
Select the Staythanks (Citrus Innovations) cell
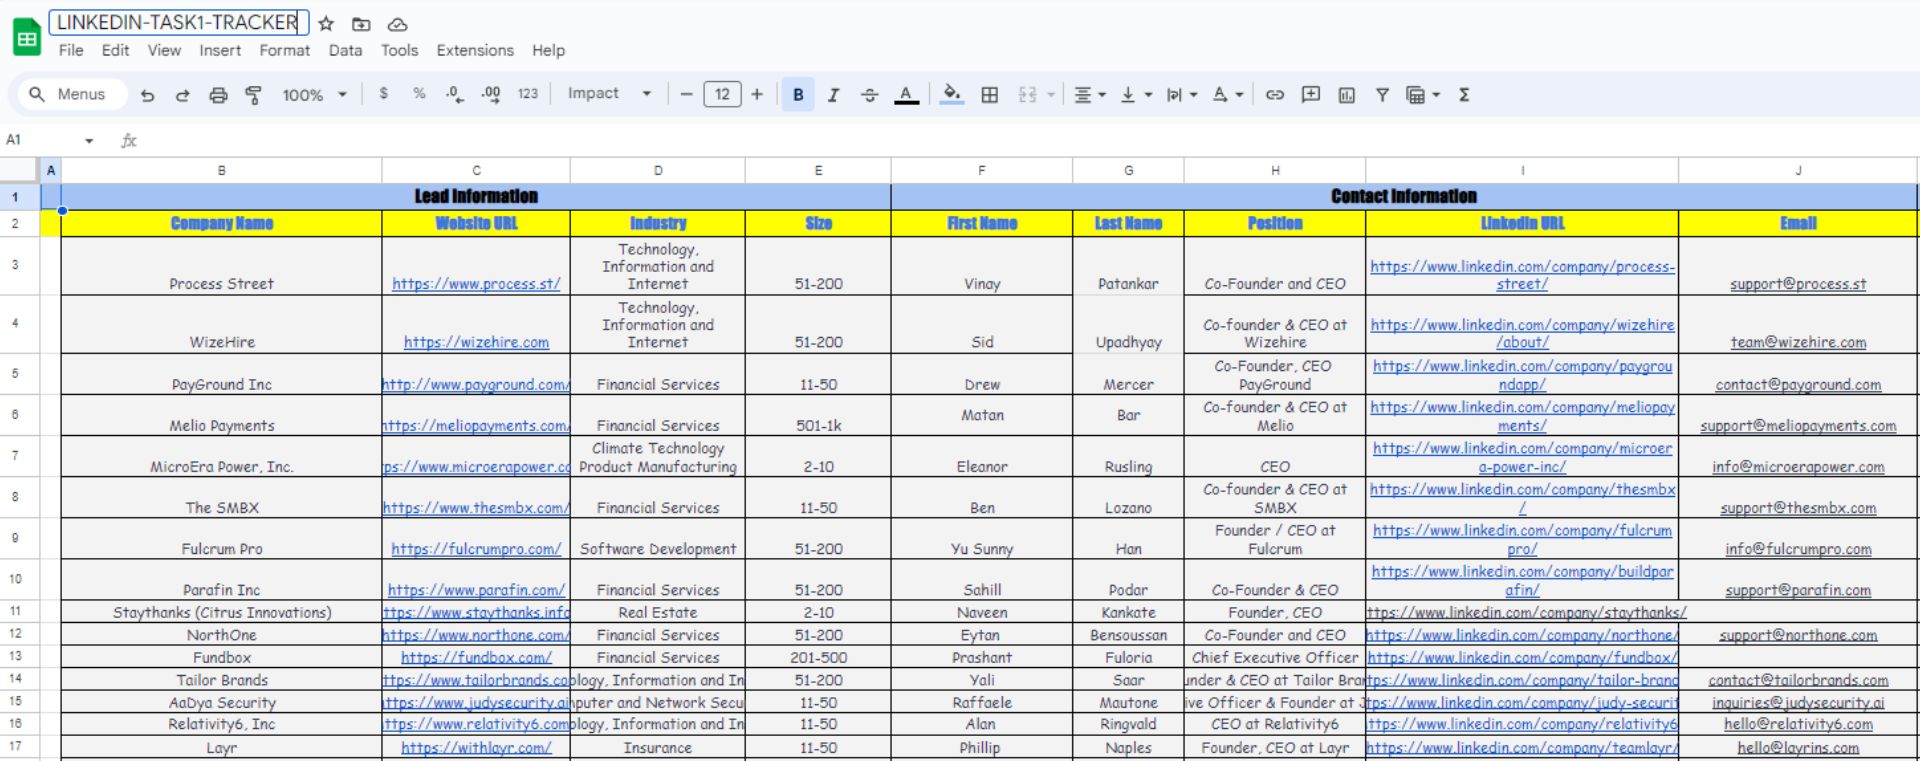click(221, 612)
